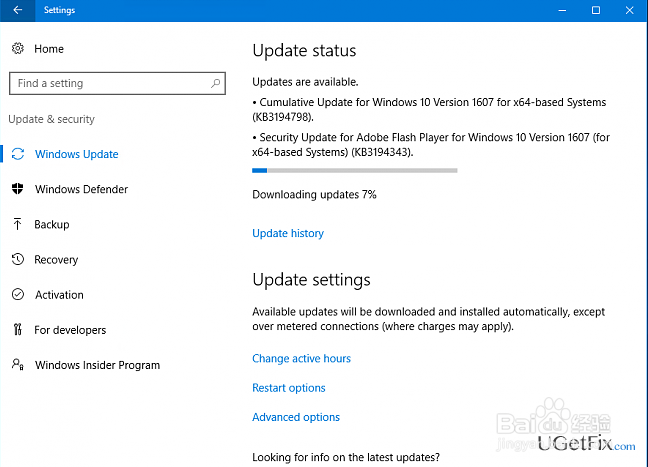The height and width of the screenshot is (467, 648).
Task: Open Windows Defender settings
Action: (81, 189)
